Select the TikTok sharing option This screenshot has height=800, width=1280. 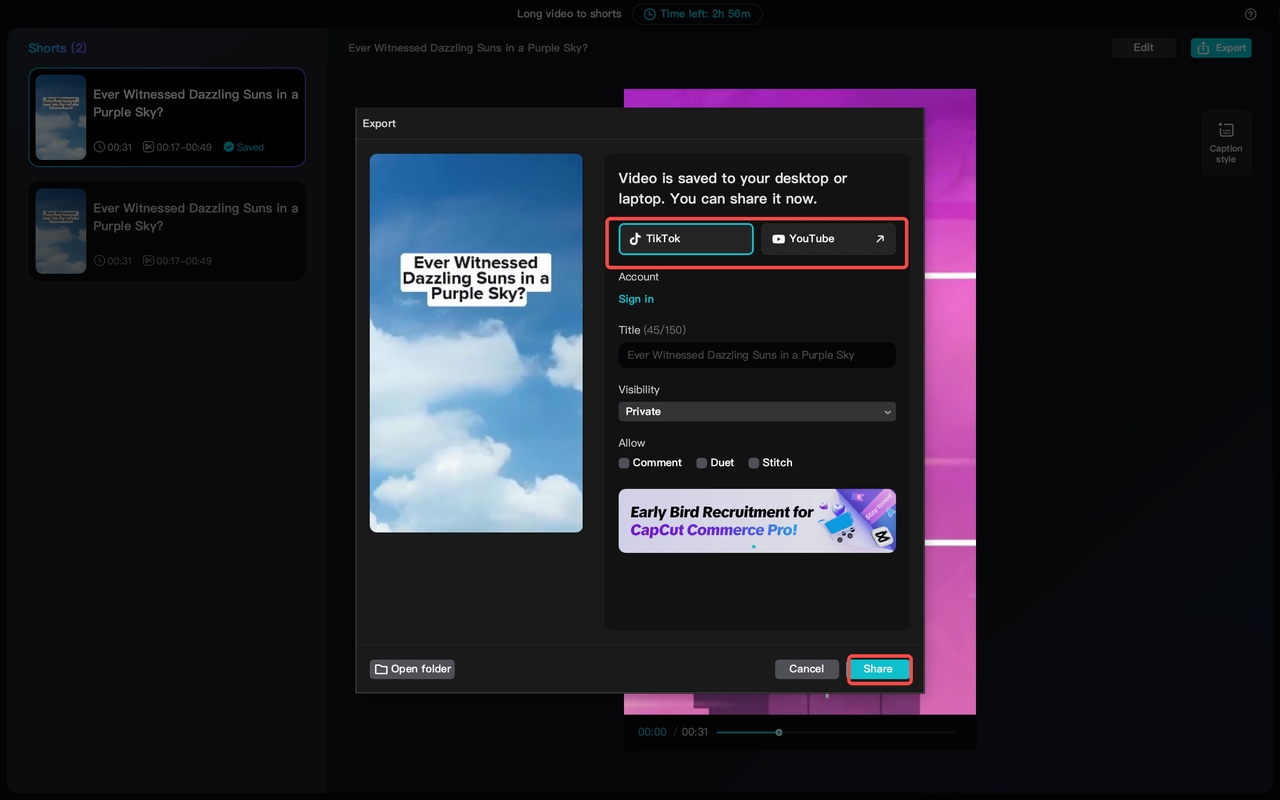point(684,239)
